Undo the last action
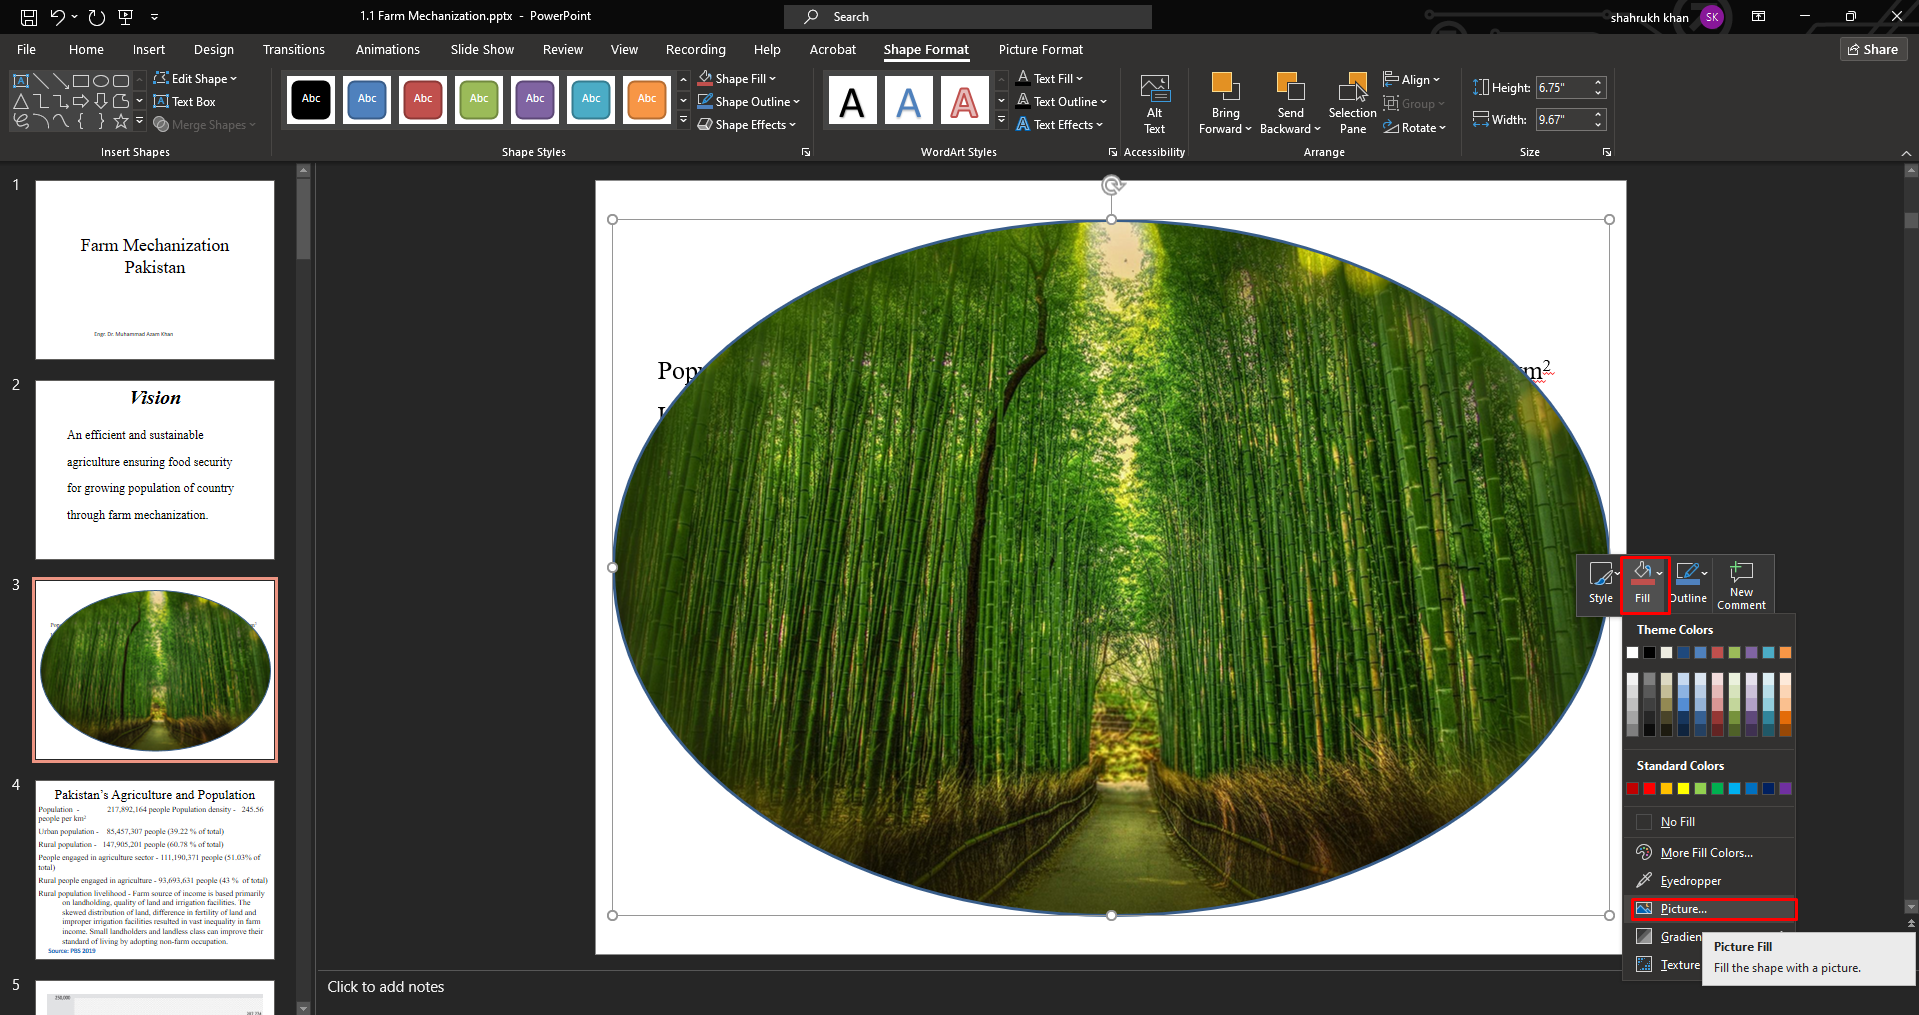The width and height of the screenshot is (1919, 1015). pos(58,17)
